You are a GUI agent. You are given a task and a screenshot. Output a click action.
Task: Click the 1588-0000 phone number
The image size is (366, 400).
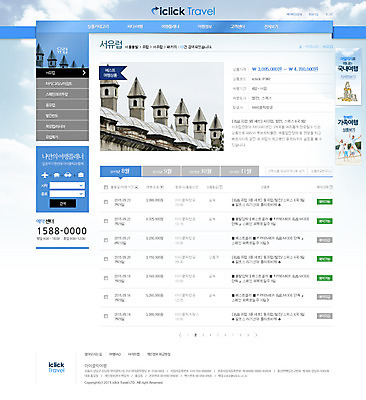tap(62, 231)
